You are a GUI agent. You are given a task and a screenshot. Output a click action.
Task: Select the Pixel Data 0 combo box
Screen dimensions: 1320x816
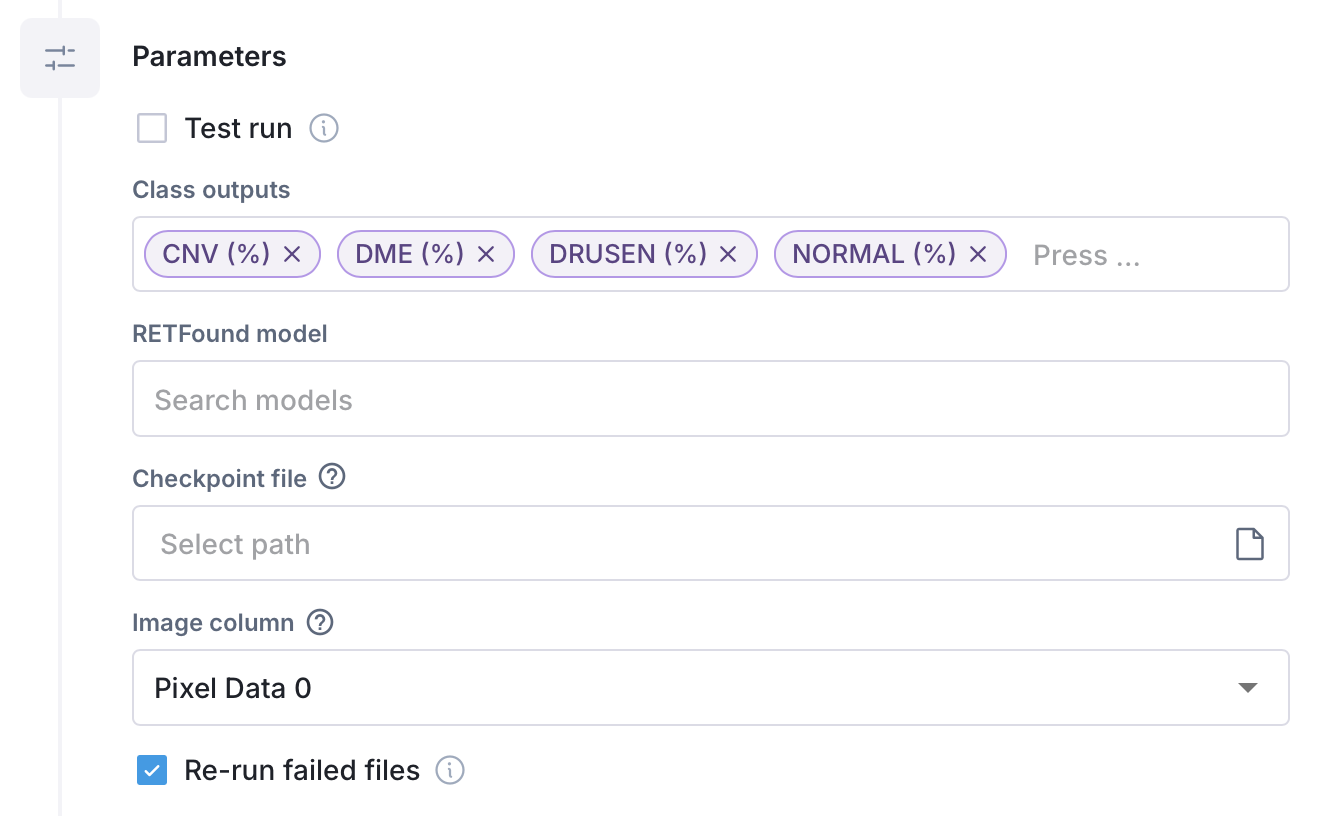click(x=680, y=688)
